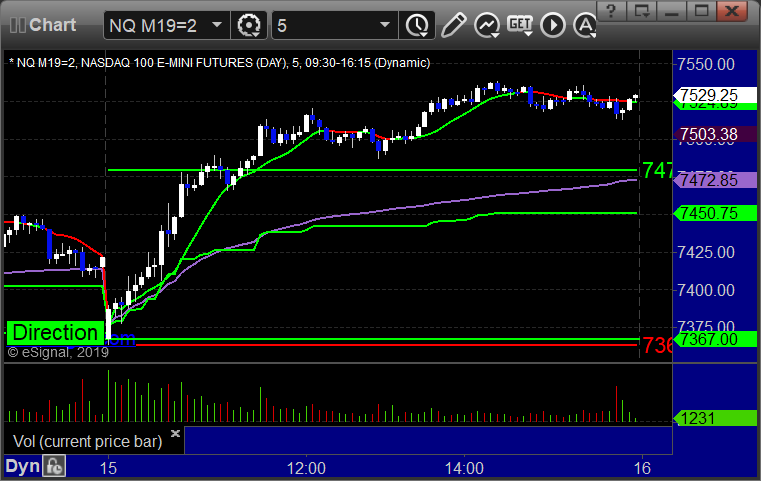Viewport: 761px width, 481px height.
Task: Close the Vol current price bar pane
Action: tap(175, 433)
